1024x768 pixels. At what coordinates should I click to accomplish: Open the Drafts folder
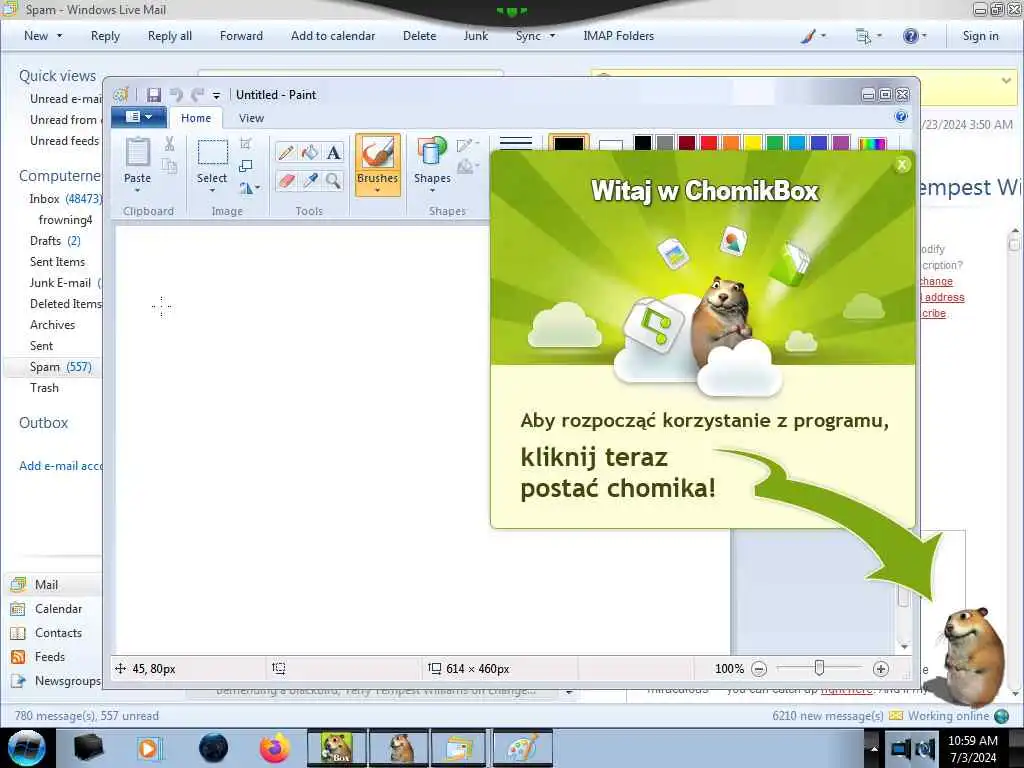(55, 241)
